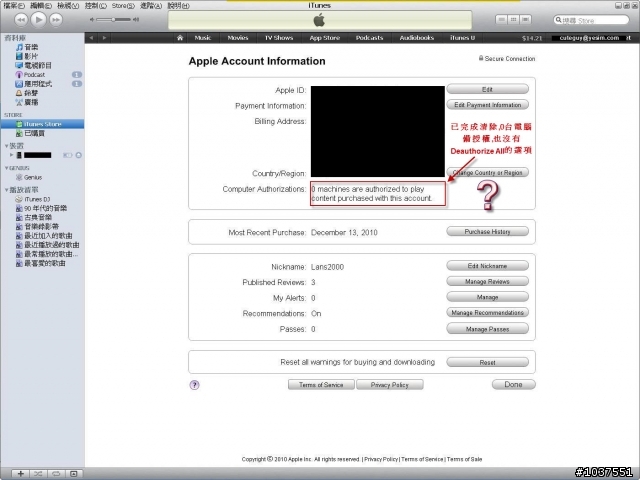Switch to Cover Flow view icon
Screen dimensions: 640x480
click(x=525, y=19)
